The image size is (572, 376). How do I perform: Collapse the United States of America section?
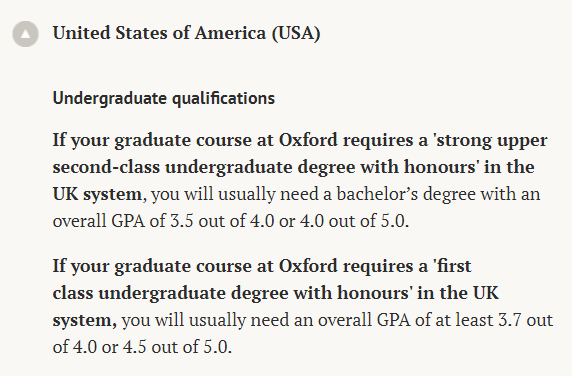coord(25,34)
